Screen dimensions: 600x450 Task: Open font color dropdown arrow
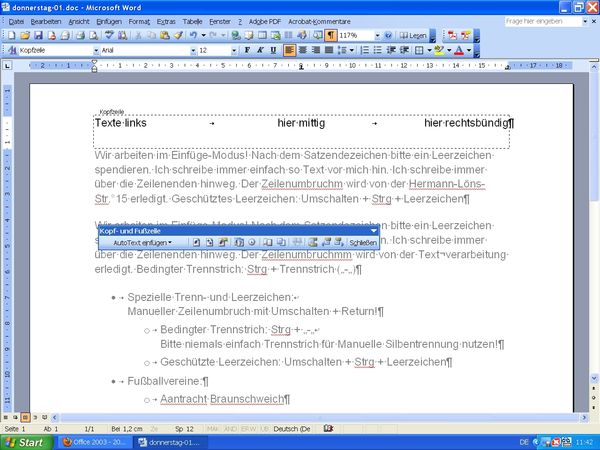point(469,50)
